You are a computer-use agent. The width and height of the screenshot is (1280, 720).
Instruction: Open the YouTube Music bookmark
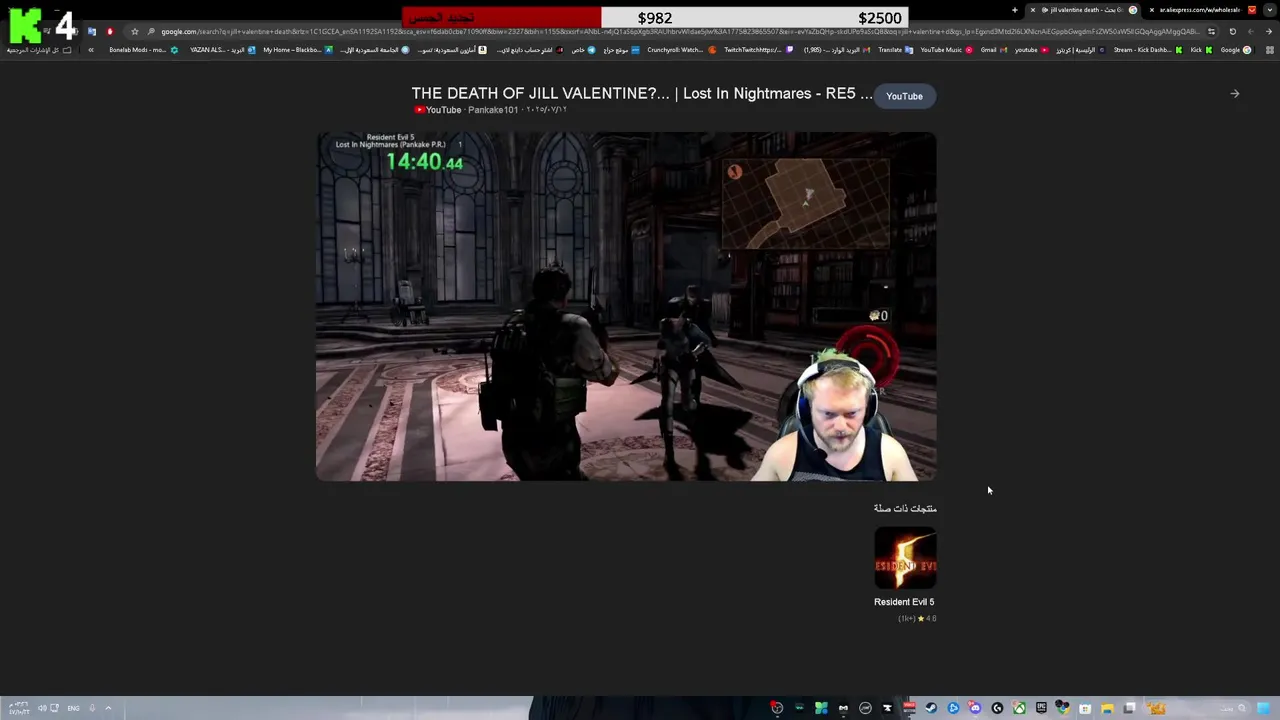946,50
